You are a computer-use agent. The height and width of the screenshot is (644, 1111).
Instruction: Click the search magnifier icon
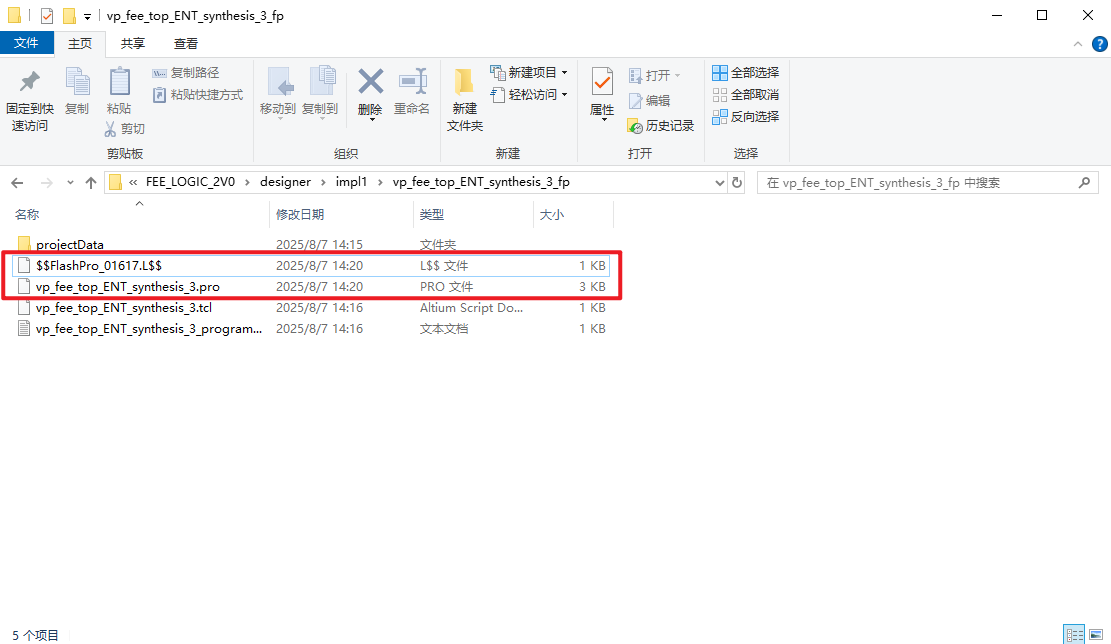pos(1084,183)
